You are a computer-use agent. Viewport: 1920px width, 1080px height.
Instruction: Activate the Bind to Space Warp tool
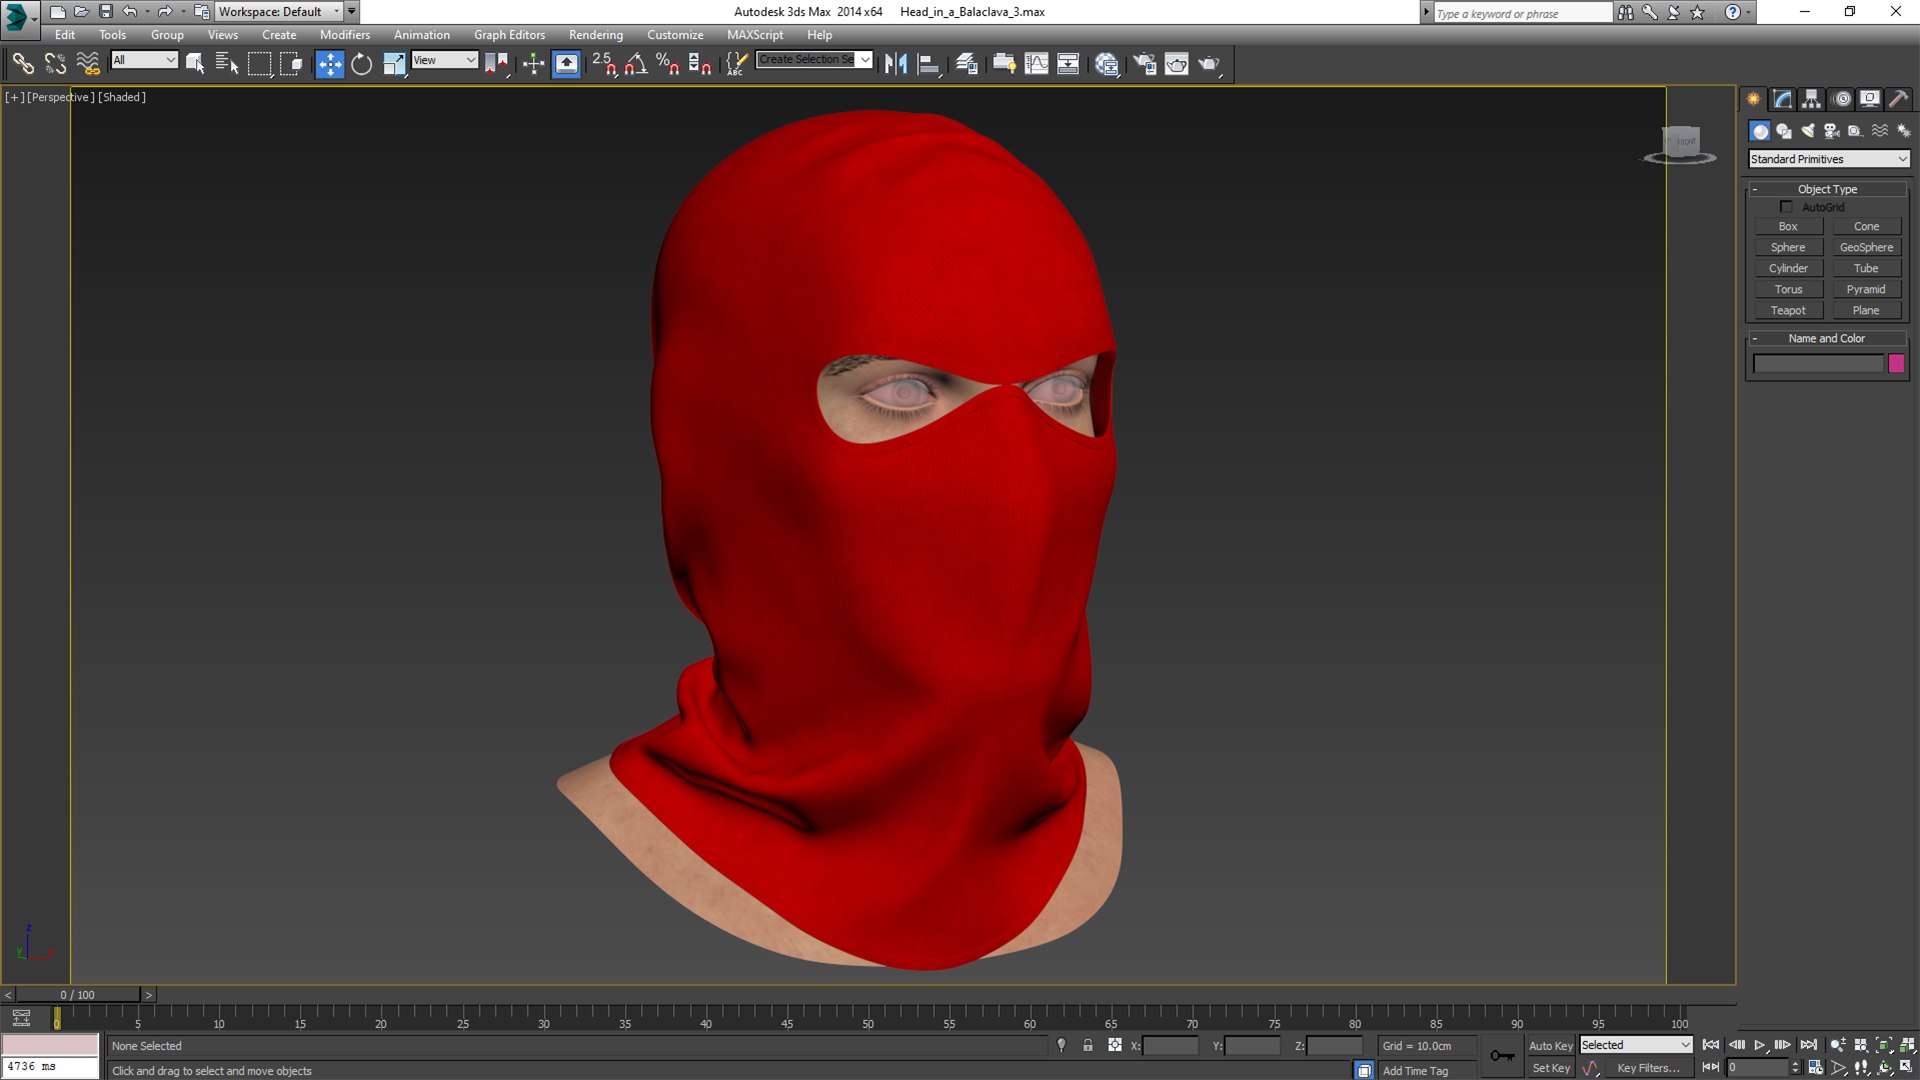[x=88, y=64]
